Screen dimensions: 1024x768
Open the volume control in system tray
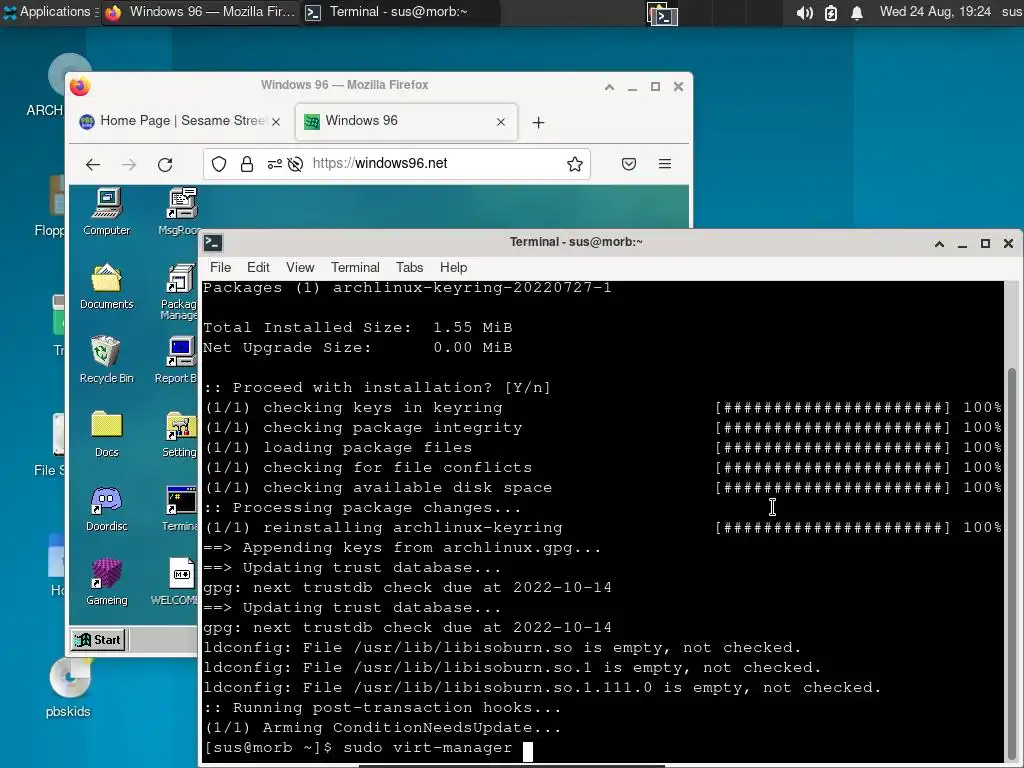(x=805, y=12)
